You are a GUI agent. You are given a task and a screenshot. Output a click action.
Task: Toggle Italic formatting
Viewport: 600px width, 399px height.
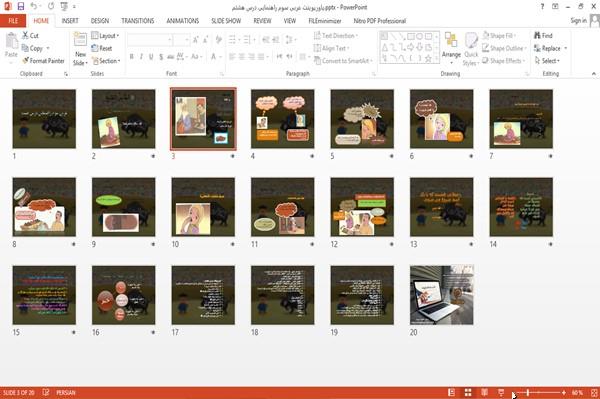141,57
